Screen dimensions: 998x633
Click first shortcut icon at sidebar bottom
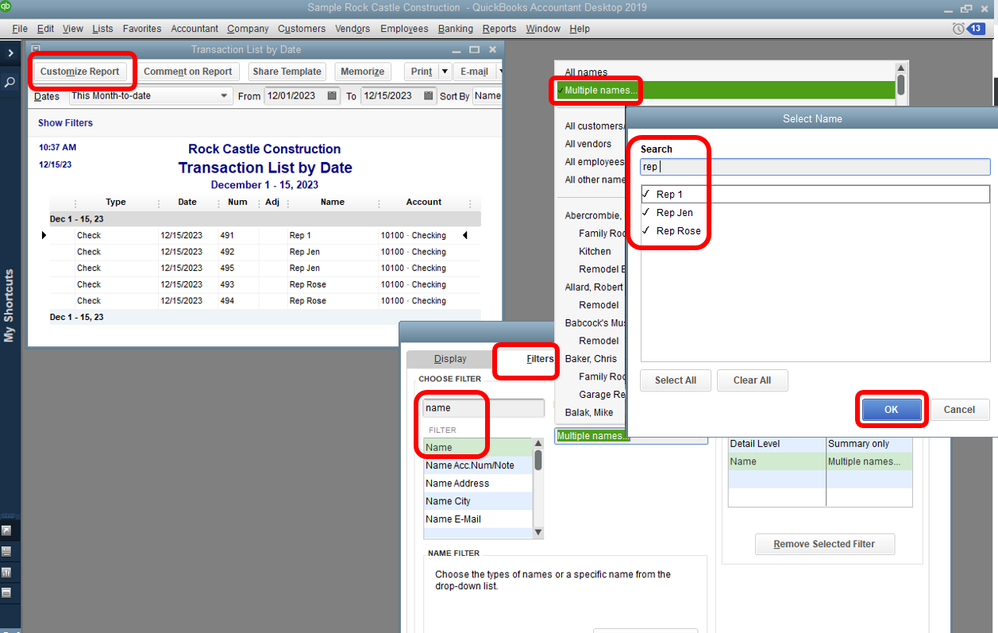[6, 531]
